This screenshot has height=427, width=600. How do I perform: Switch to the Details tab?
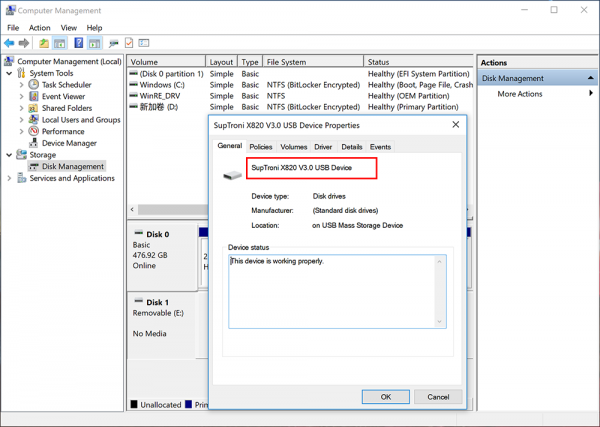pyautogui.click(x=352, y=147)
